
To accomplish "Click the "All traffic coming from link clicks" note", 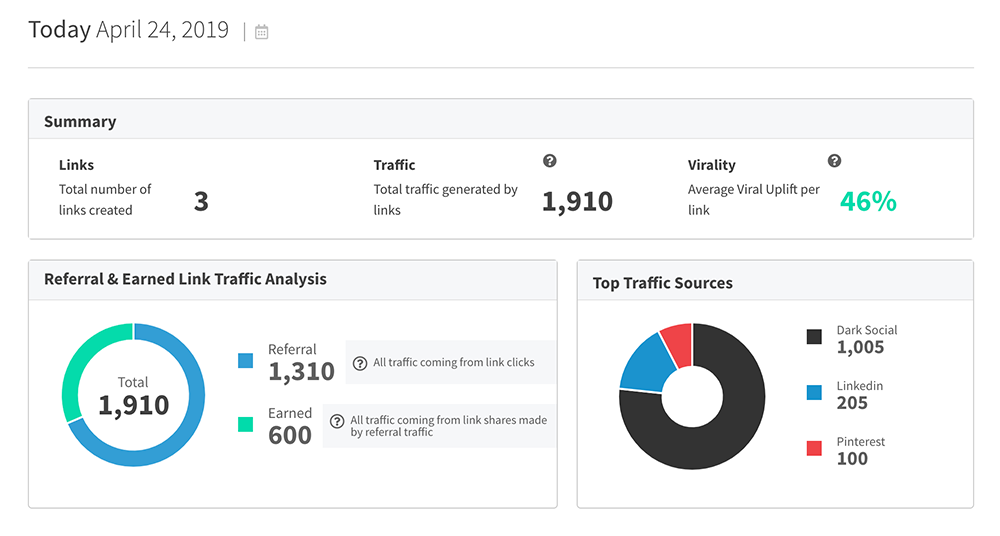I will click(x=454, y=362).
